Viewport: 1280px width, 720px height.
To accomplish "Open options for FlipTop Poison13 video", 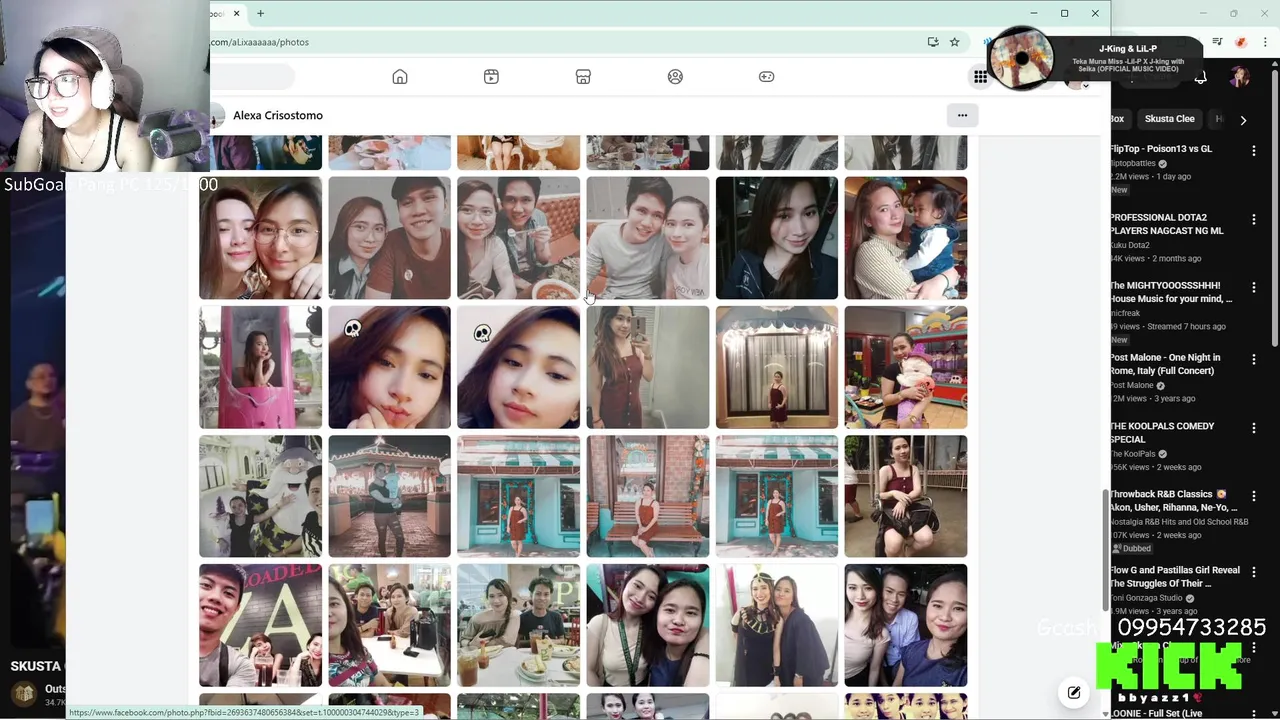I will point(1254,150).
